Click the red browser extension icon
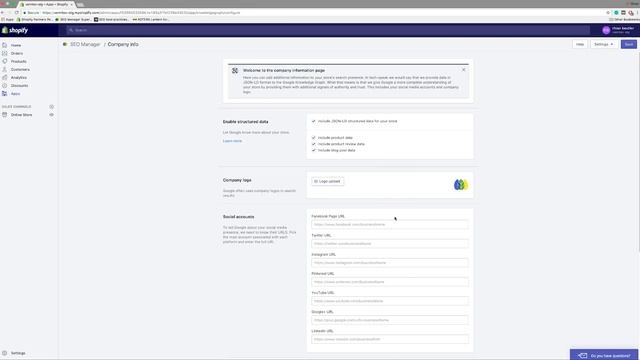The image size is (640, 360). (631, 13)
